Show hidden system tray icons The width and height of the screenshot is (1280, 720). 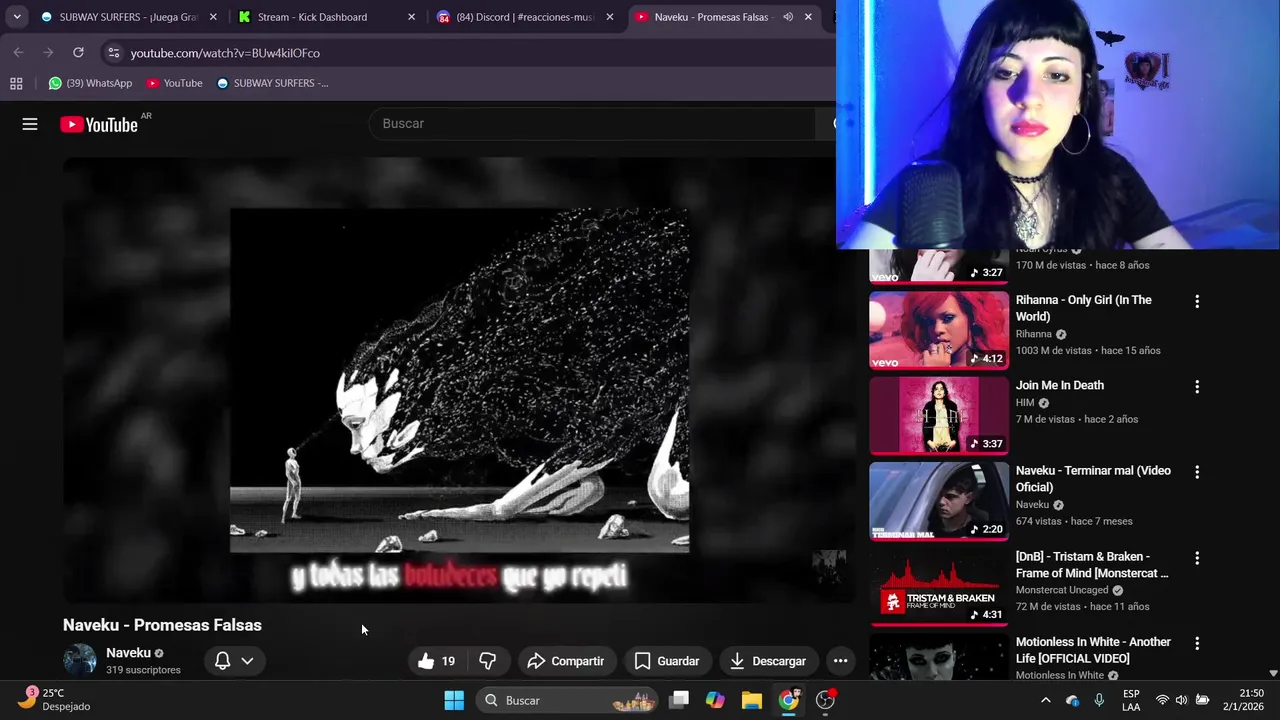point(1045,700)
